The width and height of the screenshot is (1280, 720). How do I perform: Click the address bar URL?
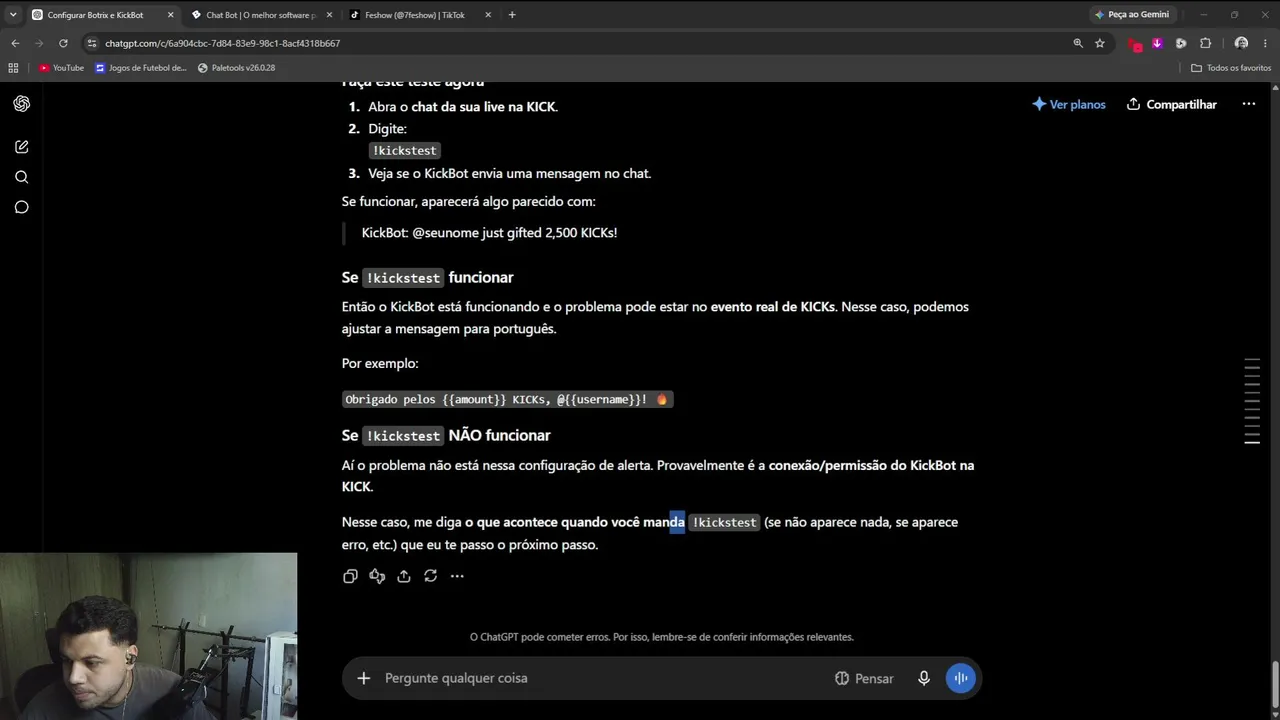point(223,43)
